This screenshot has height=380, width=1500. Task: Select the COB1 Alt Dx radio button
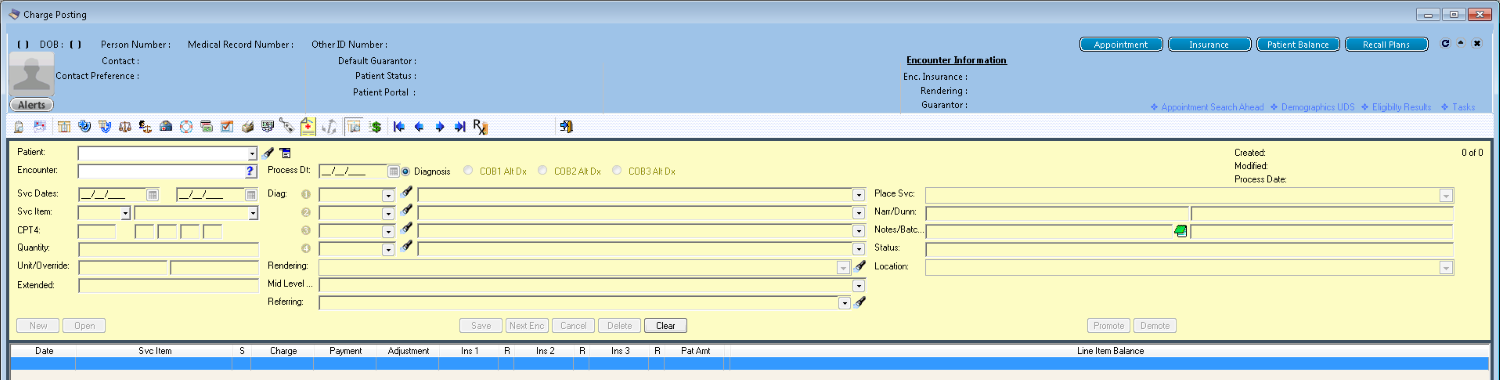[468, 171]
